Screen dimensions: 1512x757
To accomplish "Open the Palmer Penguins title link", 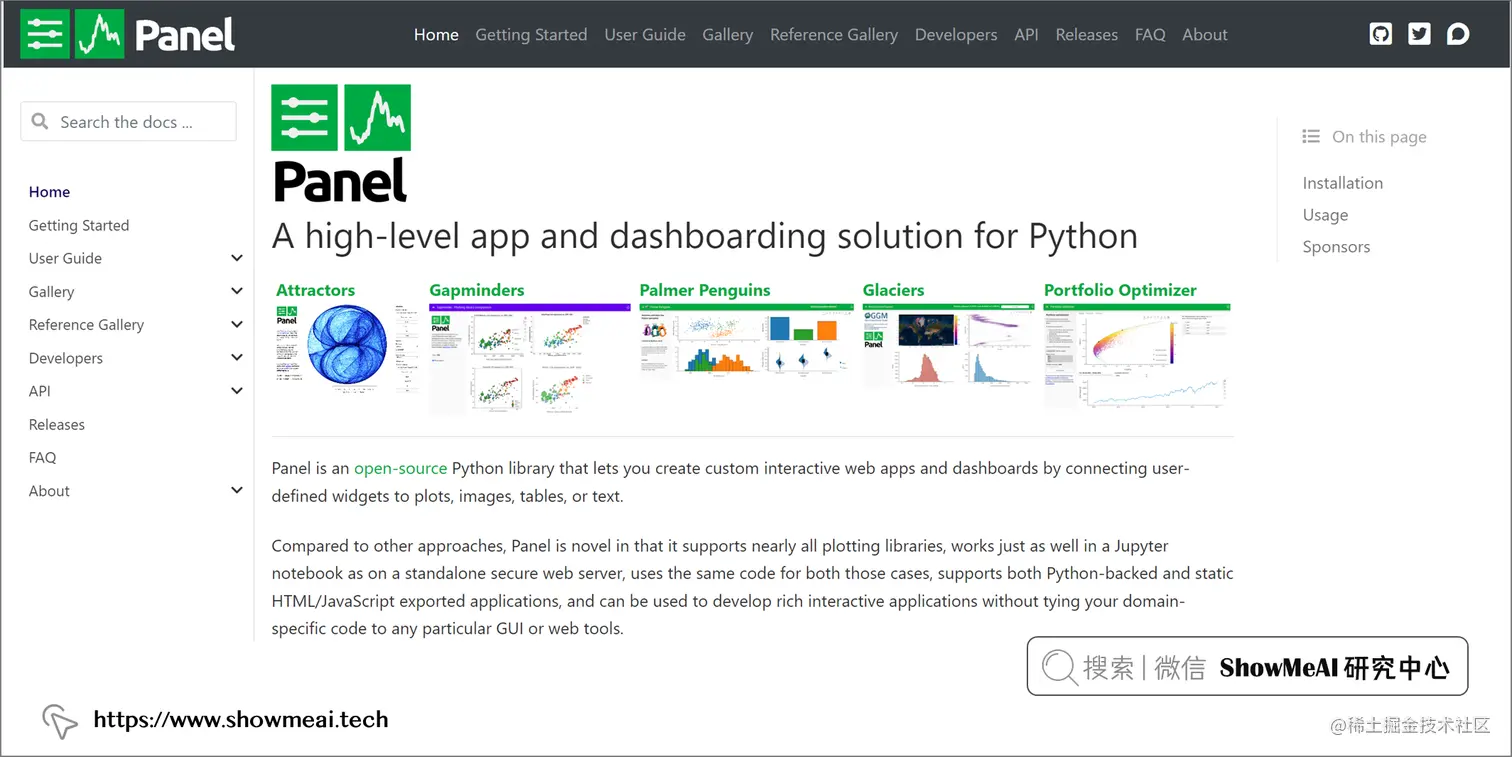I will (x=705, y=290).
